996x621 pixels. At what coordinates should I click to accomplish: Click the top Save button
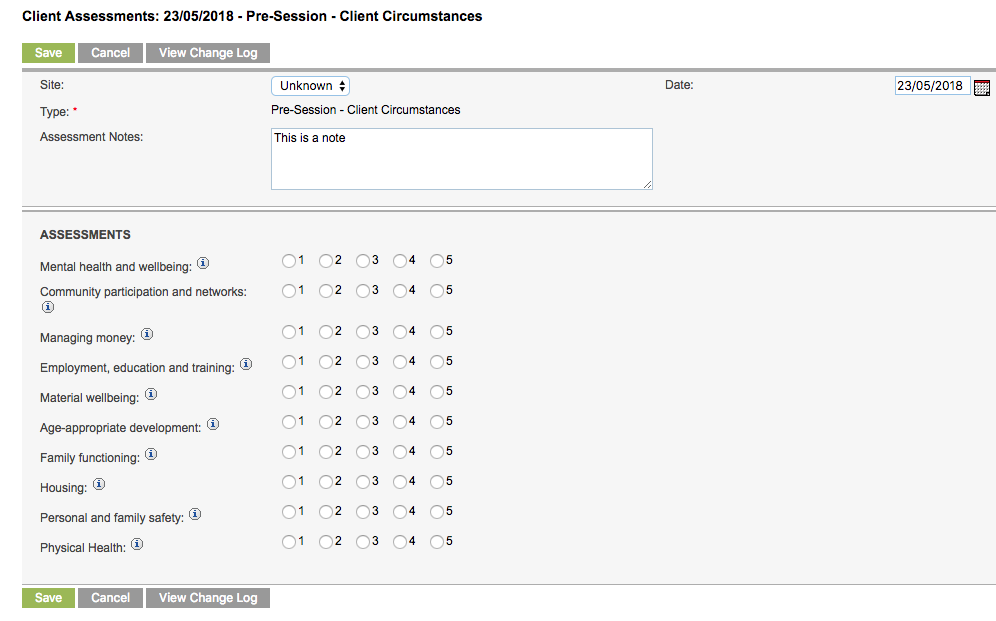[48, 53]
